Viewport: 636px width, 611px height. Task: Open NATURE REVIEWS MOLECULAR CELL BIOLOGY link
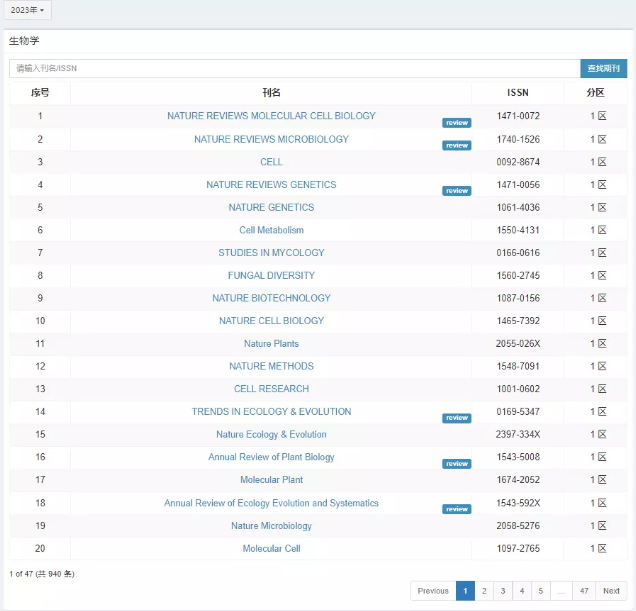[x=271, y=116]
